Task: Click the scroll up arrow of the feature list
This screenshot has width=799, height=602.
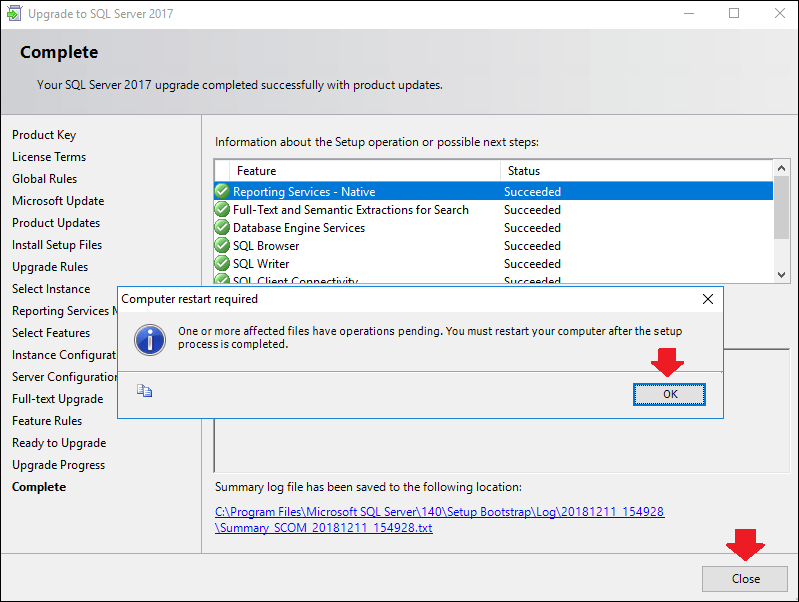Action: (781, 168)
